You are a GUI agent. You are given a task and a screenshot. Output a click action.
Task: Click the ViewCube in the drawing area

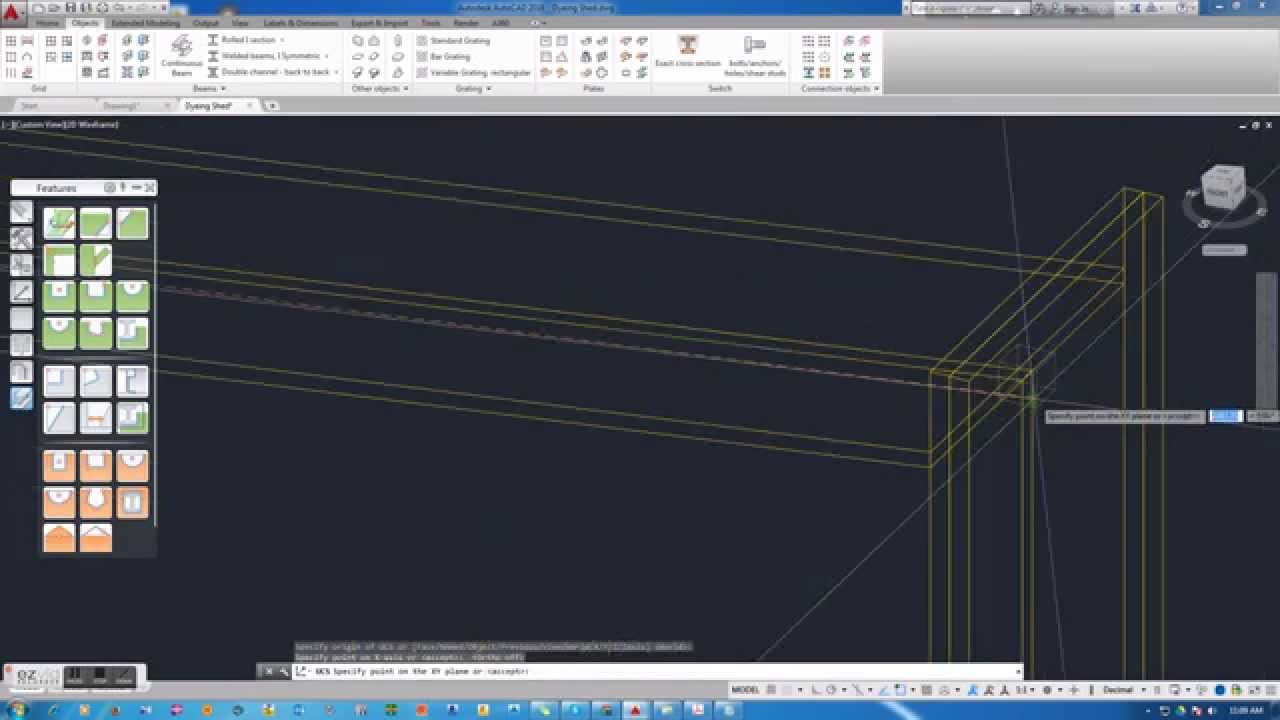click(1223, 188)
